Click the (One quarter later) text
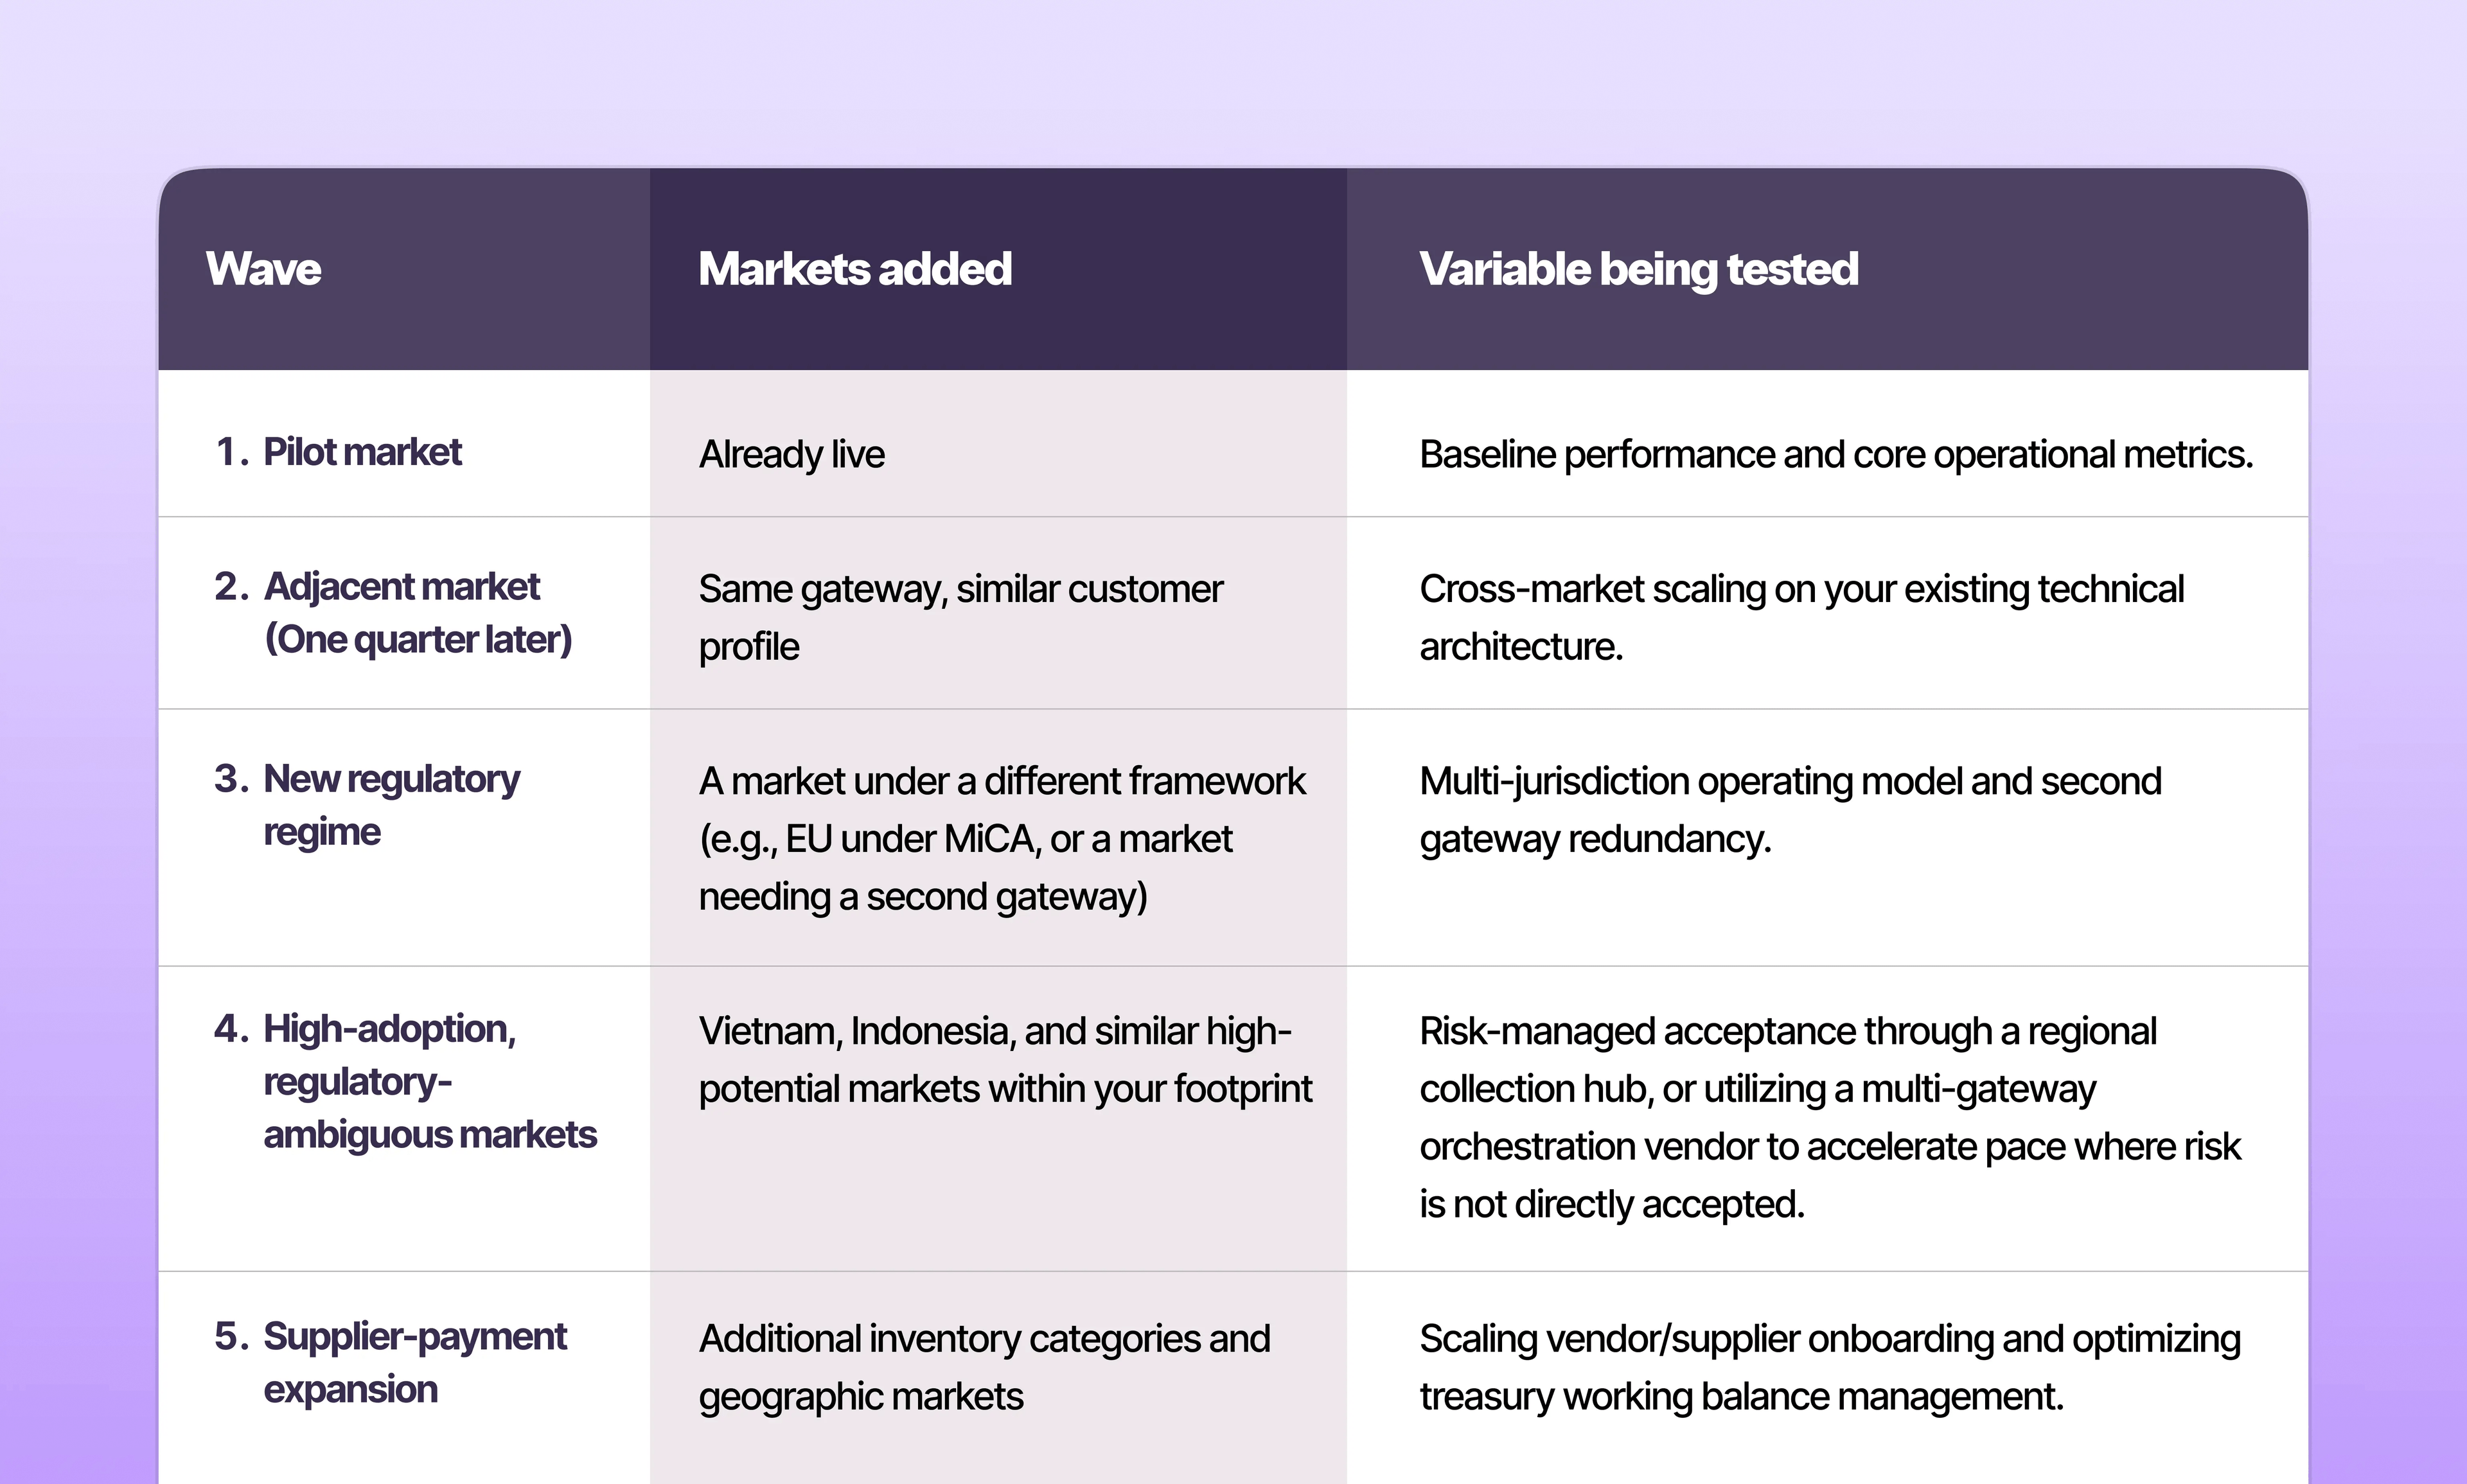Image resolution: width=2467 pixels, height=1484 pixels. [x=418, y=640]
